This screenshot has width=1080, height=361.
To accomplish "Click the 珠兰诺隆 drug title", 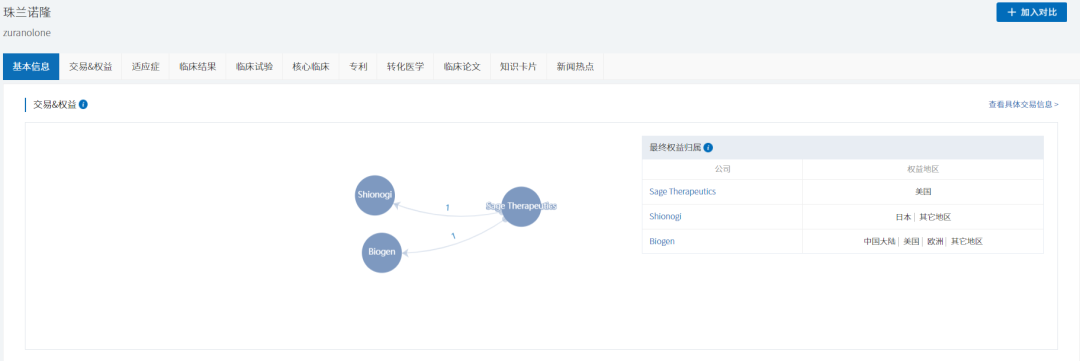I will click(27, 13).
